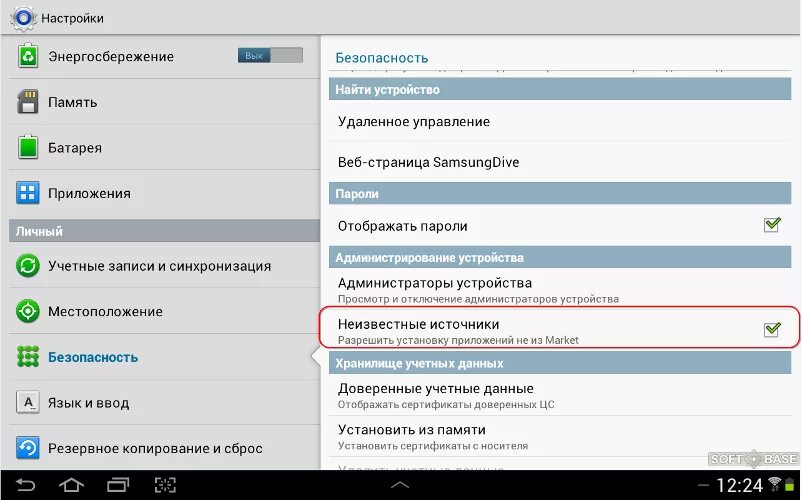The width and height of the screenshot is (802, 500).
Task: Tap Установить из памяти option
Action: coord(560,436)
